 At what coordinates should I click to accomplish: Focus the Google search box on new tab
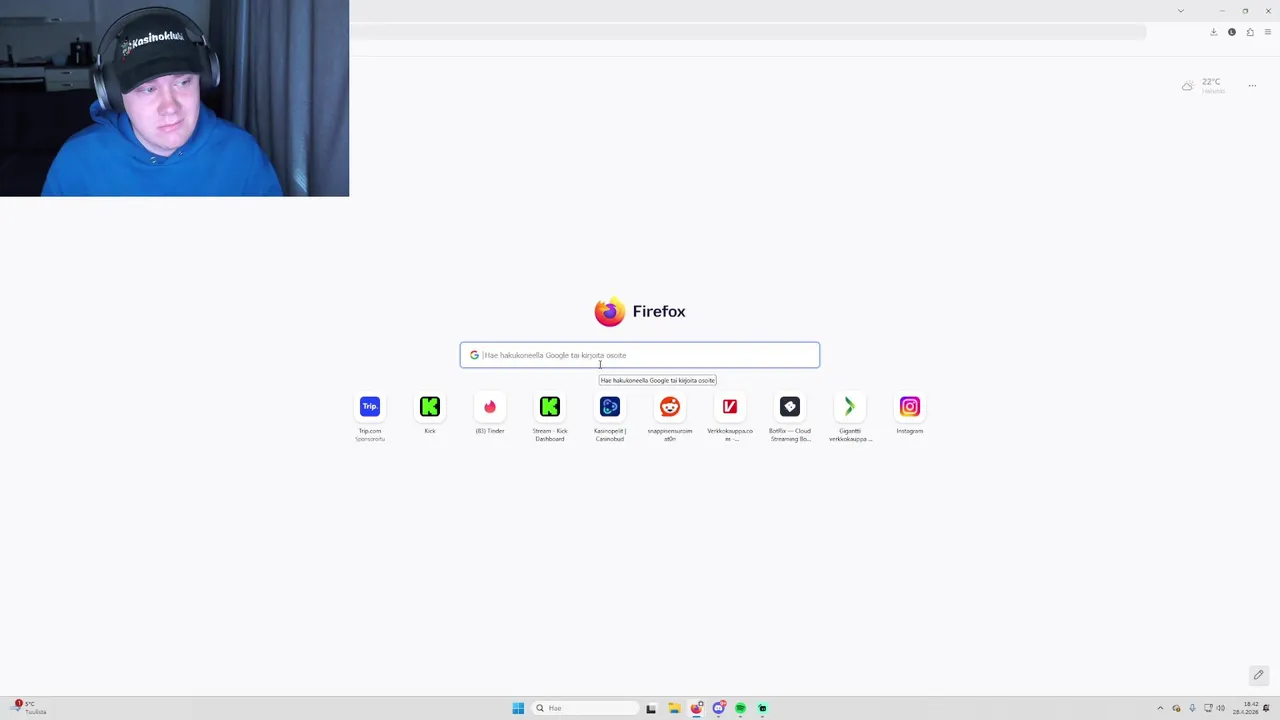click(640, 355)
